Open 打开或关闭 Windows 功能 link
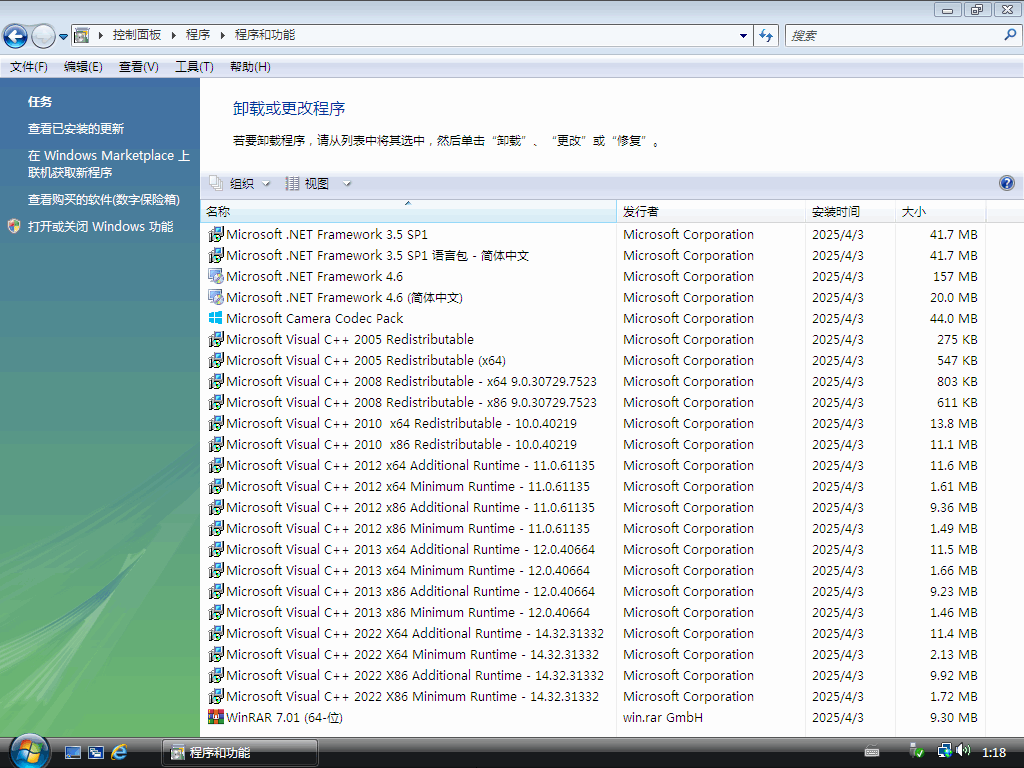Image resolution: width=1024 pixels, height=768 pixels. click(x=101, y=227)
